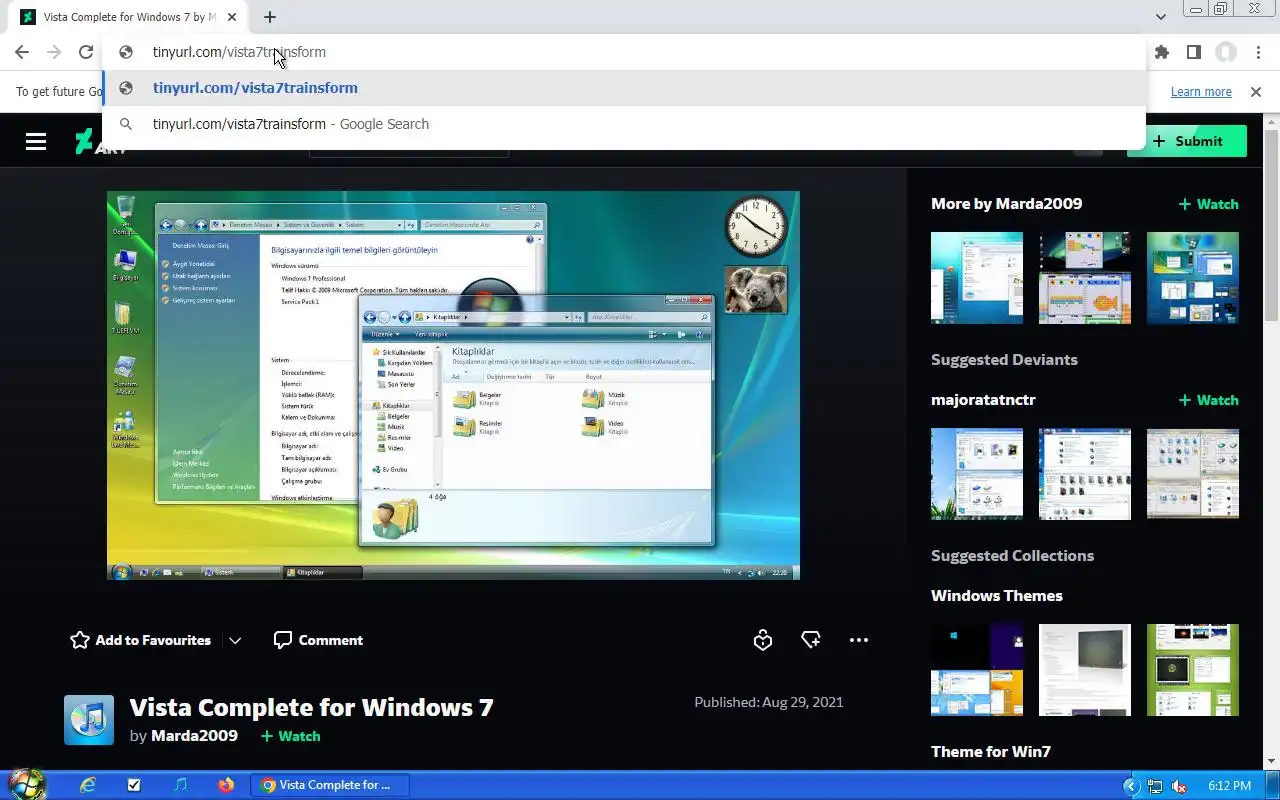Click the green Submit button
Viewport: 1280px width, 800px height.
[x=1187, y=141]
